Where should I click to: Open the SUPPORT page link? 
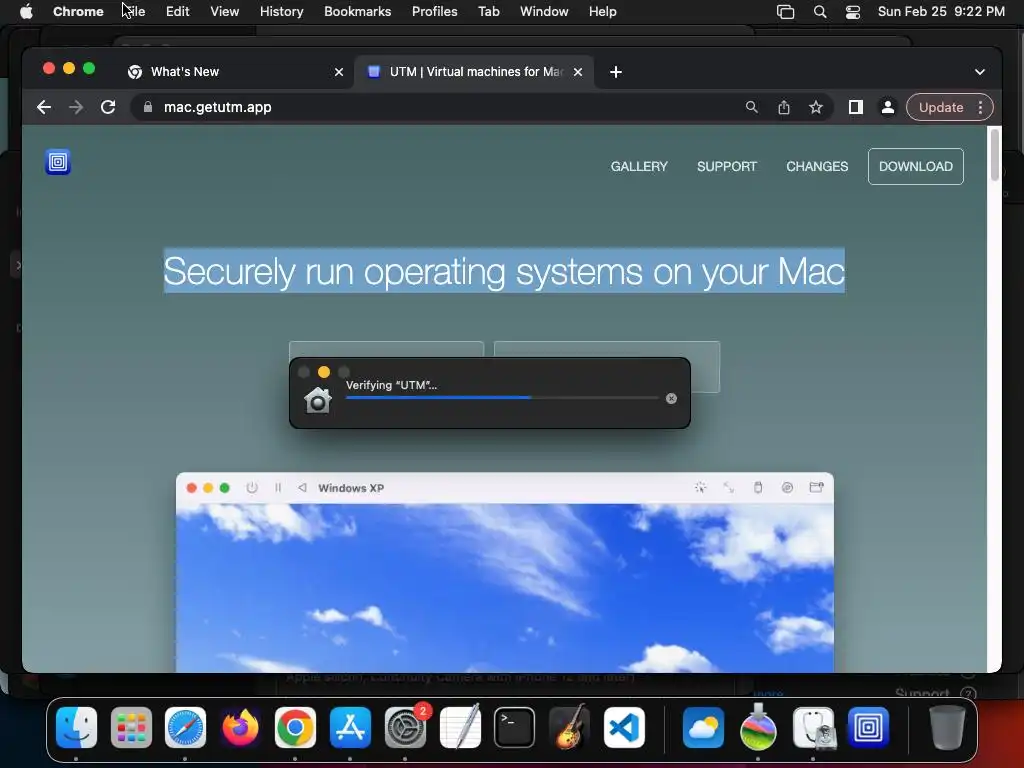point(727,167)
